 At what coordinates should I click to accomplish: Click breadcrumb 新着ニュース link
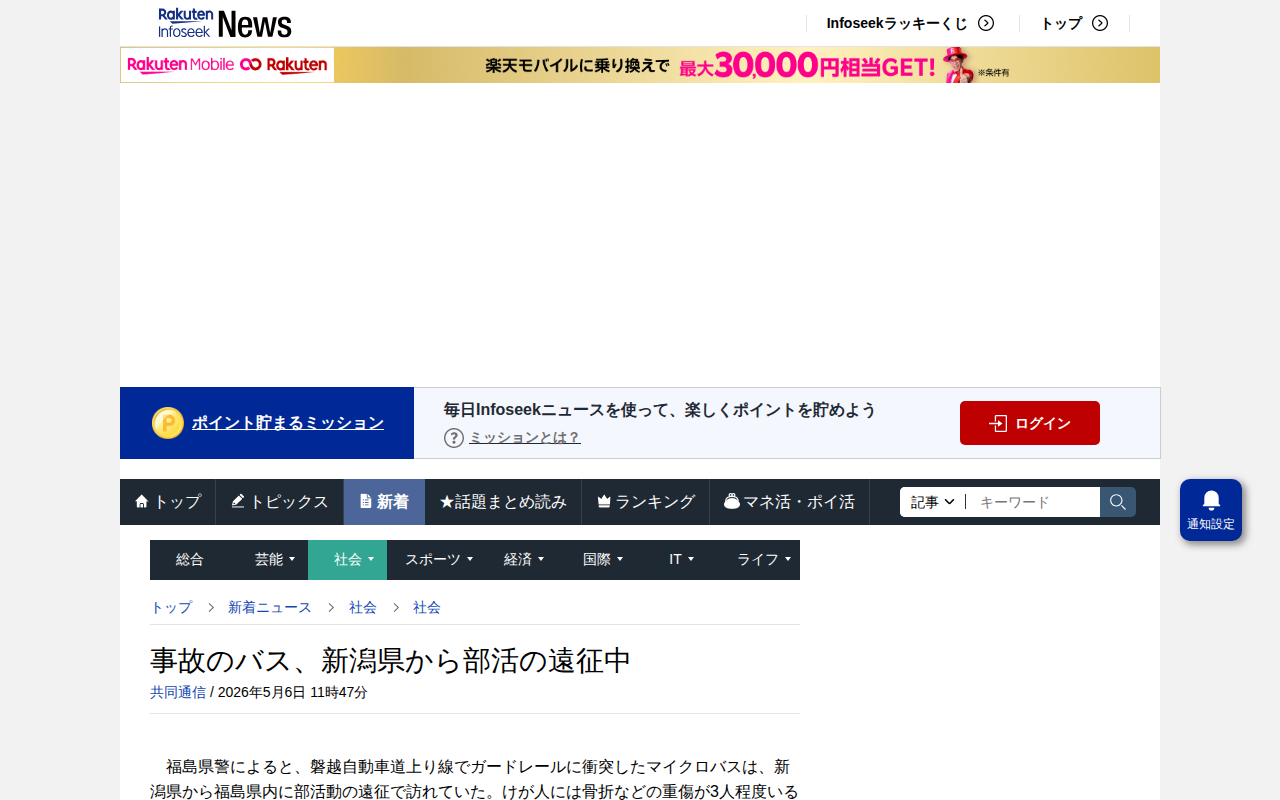pyautogui.click(x=270, y=607)
